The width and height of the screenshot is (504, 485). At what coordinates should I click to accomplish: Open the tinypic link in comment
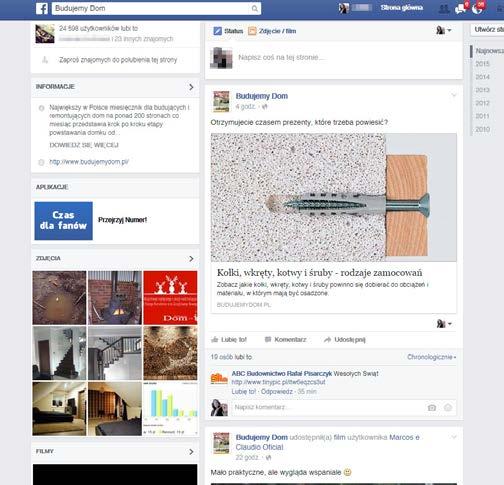click(x=278, y=382)
